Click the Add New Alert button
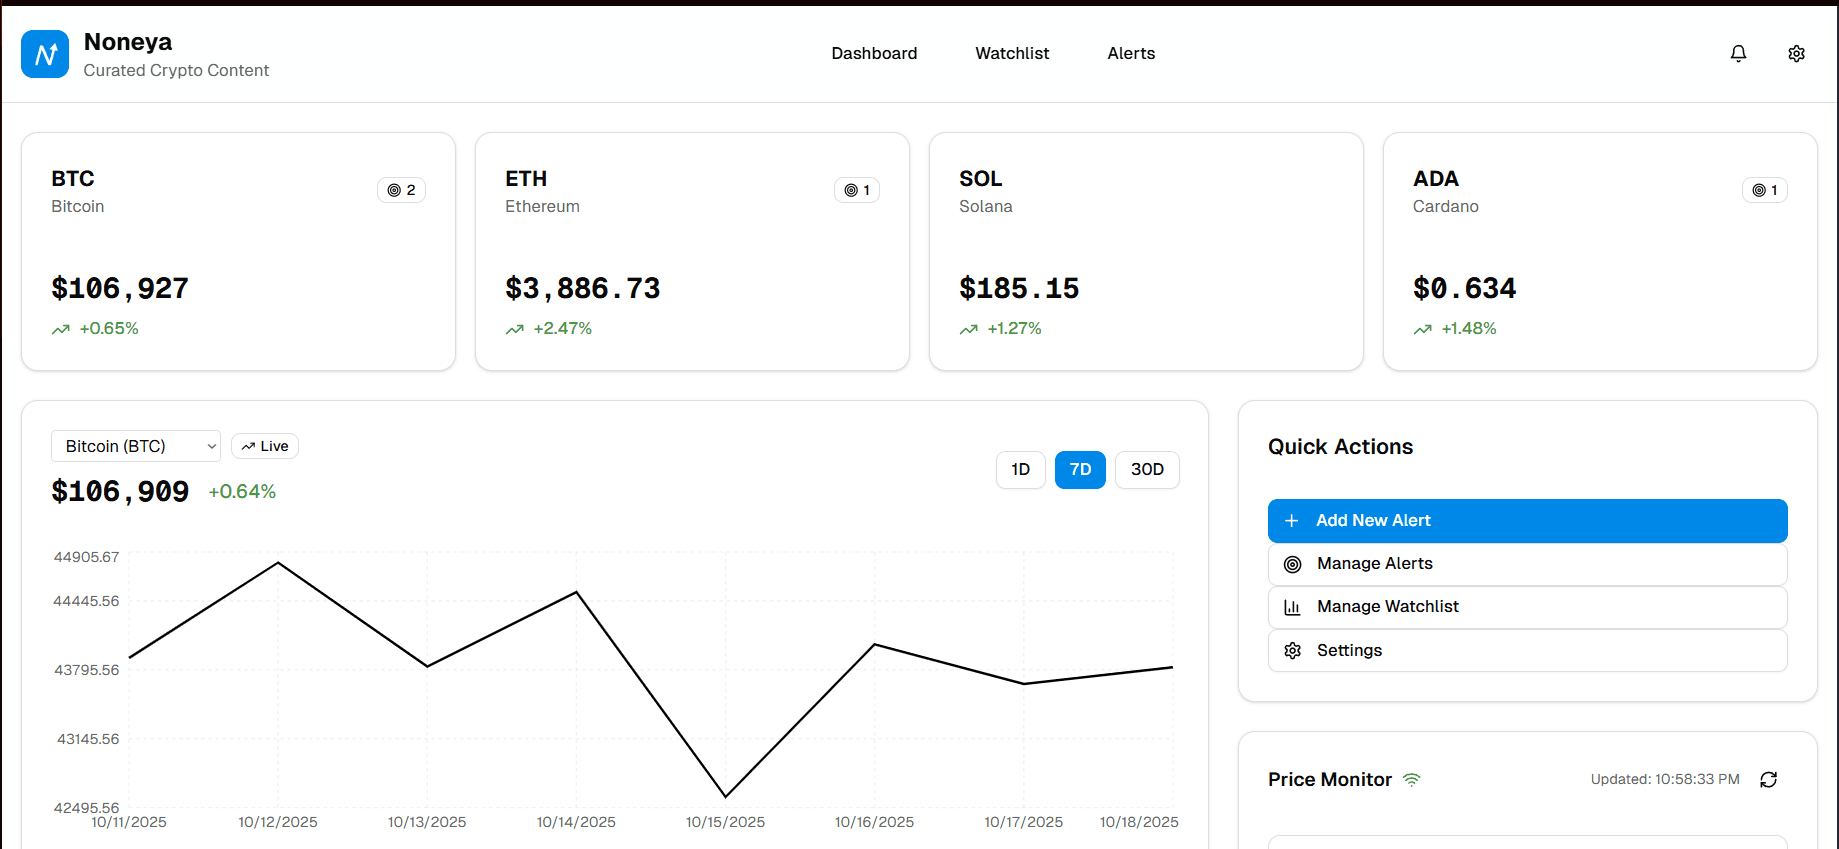 click(1527, 521)
